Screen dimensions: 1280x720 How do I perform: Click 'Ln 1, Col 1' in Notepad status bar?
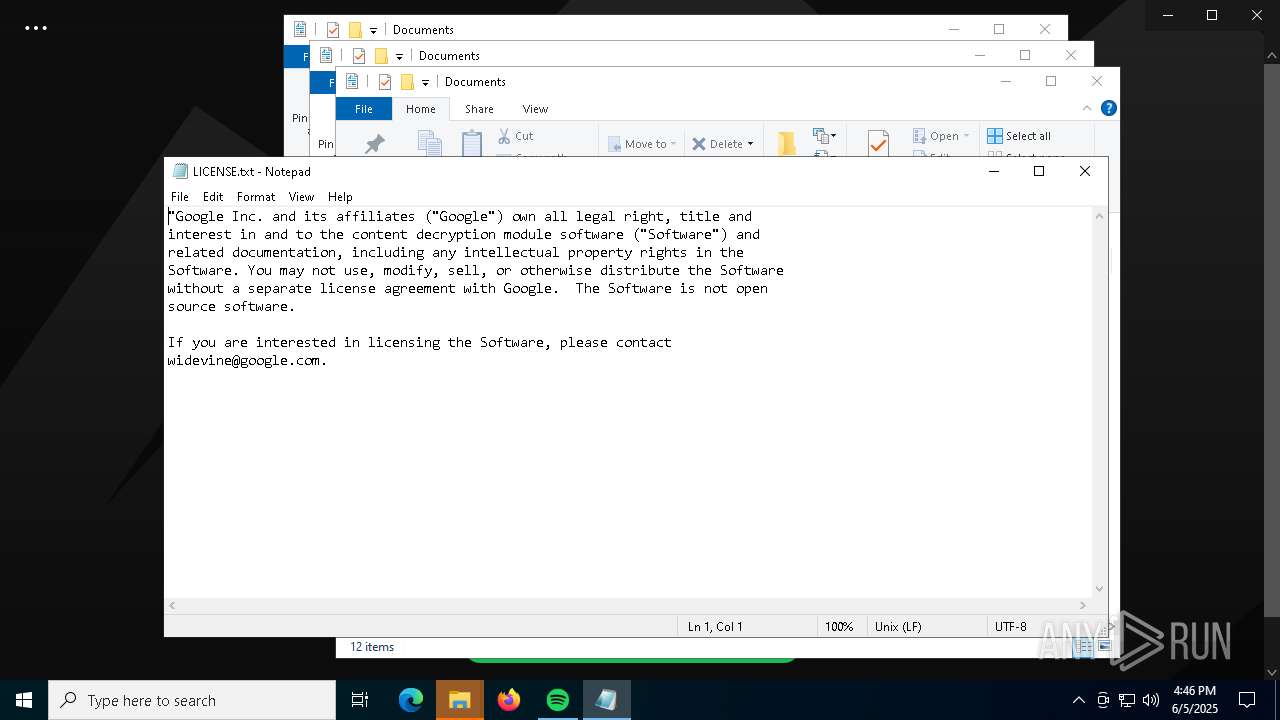click(715, 627)
